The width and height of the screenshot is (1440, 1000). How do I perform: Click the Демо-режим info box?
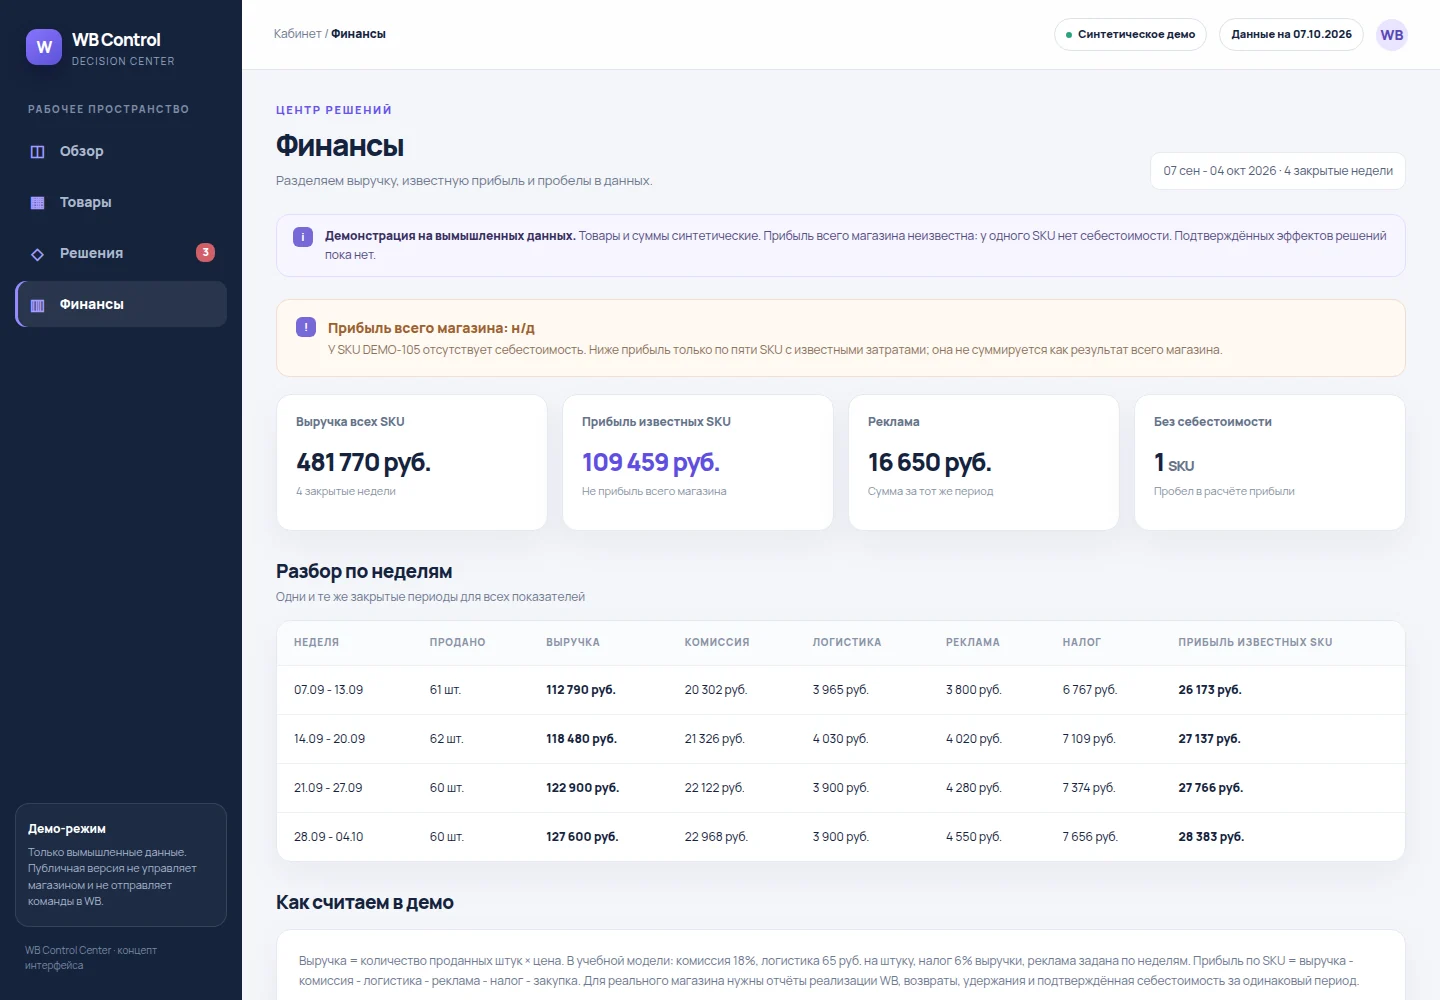[x=121, y=865]
